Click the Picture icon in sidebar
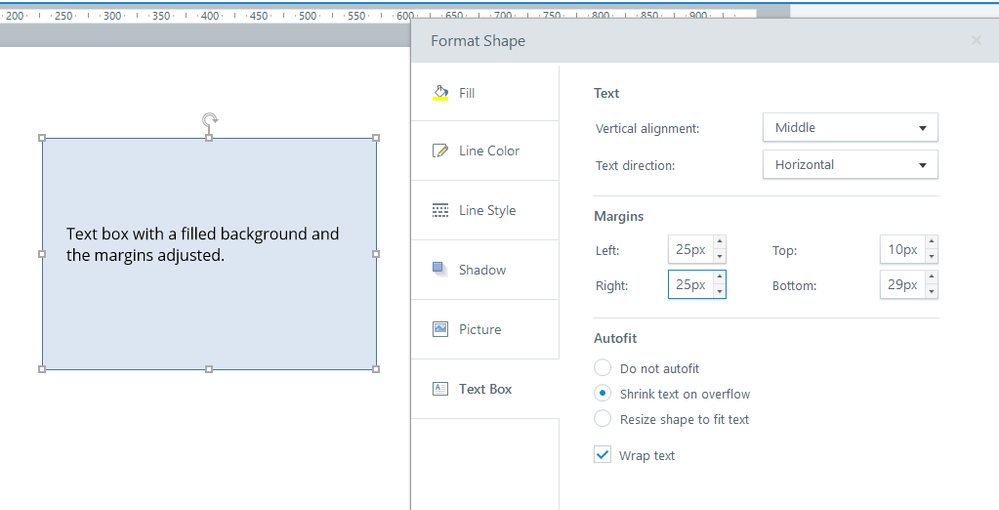This screenshot has width=999, height=510. tap(440, 329)
